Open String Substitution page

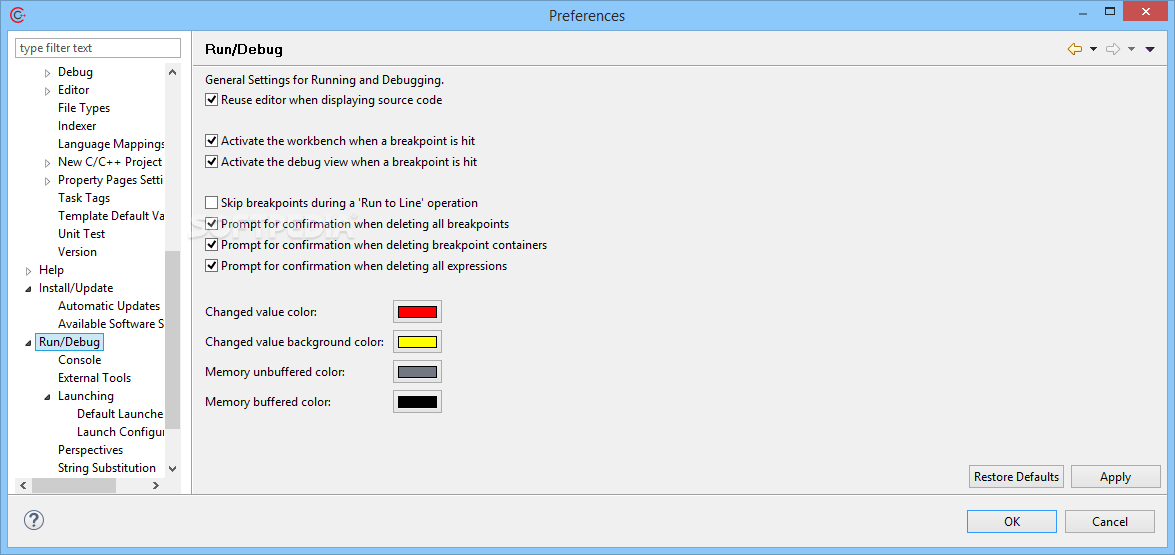click(107, 467)
